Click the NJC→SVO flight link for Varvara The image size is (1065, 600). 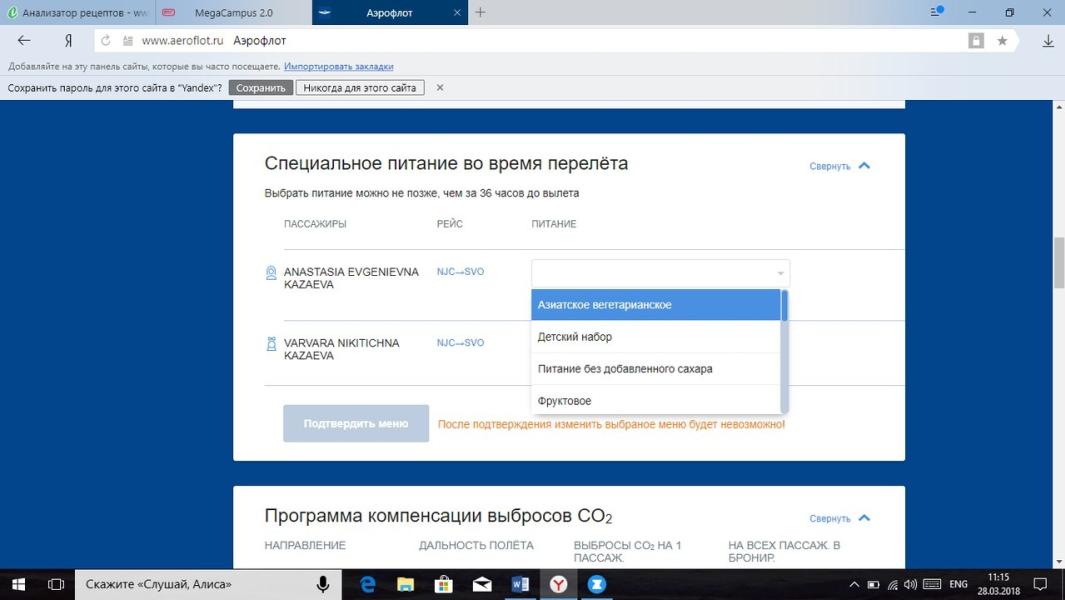461,342
